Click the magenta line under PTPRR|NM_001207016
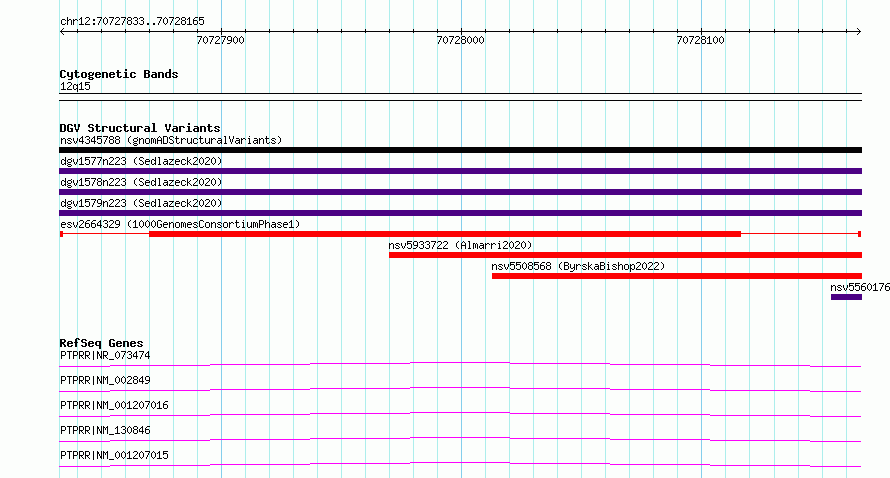The height and width of the screenshot is (478, 890). point(460,414)
